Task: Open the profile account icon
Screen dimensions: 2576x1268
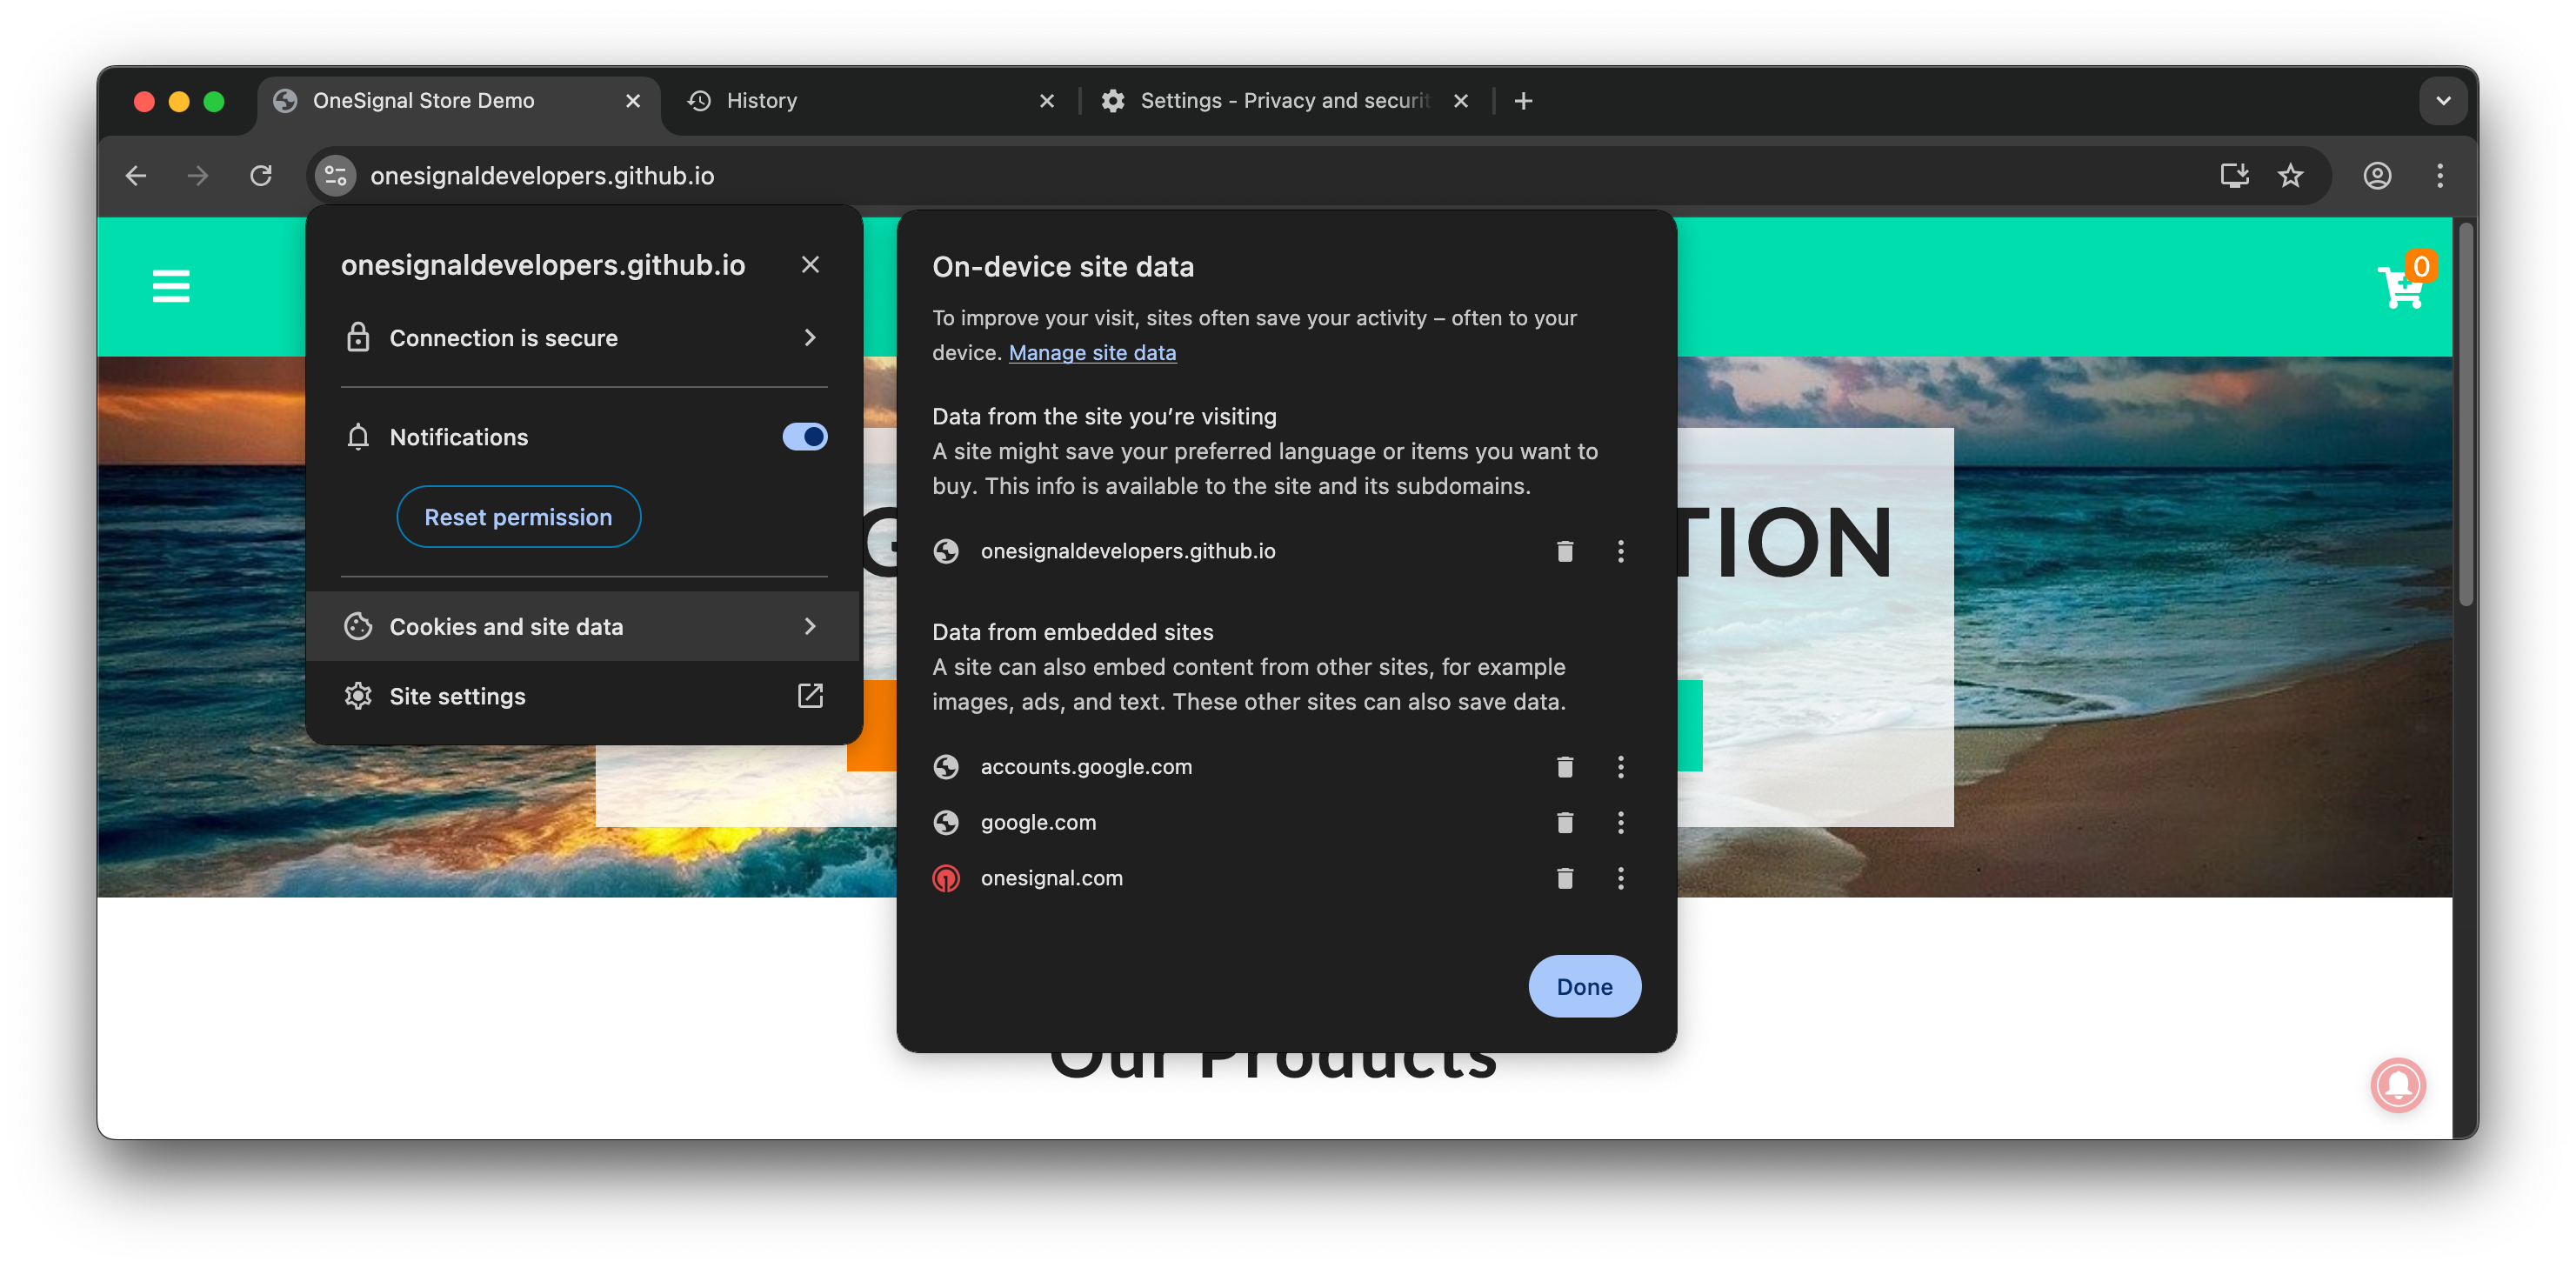Action: 2377,176
